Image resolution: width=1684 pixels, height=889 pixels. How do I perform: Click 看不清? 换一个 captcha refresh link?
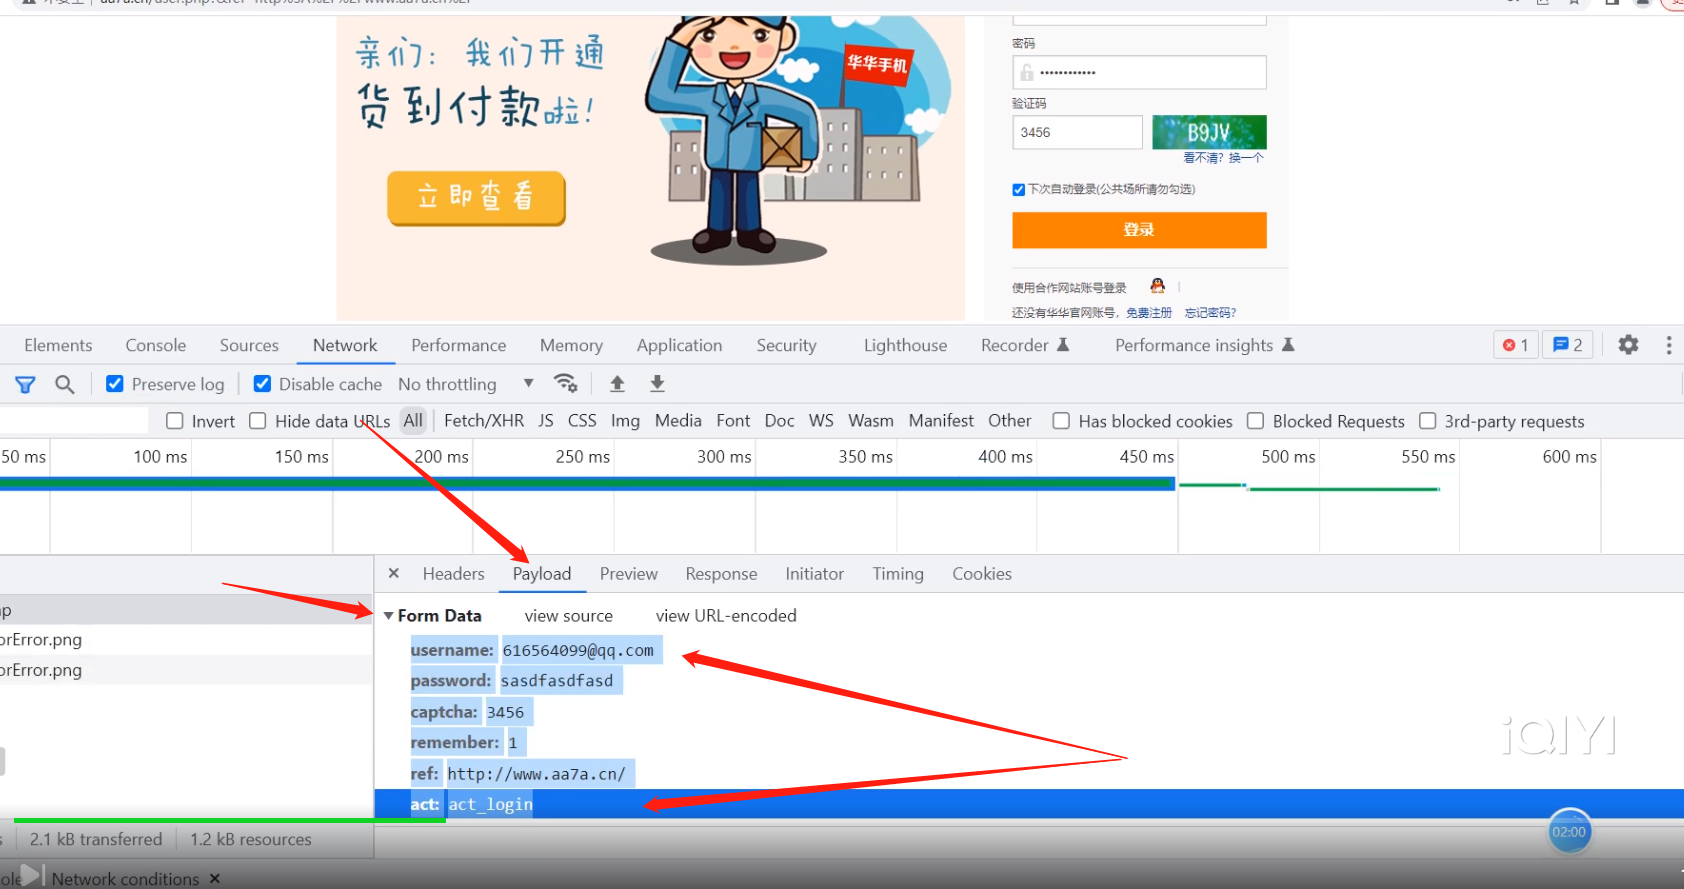coord(1224,158)
